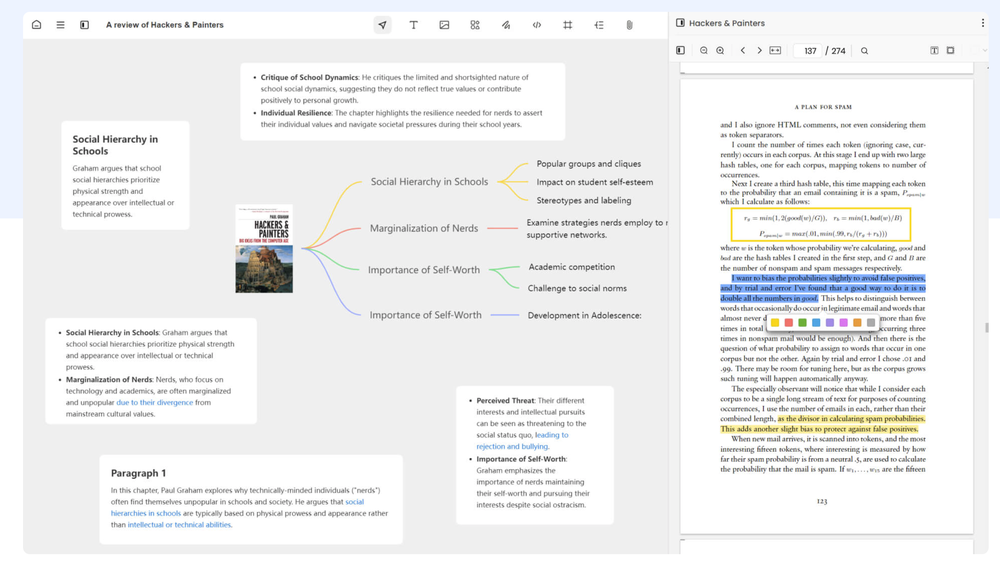Click the 'A PLAN FOR SPAM' page header
Viewport: 1000px width, 566px height.
click(x=823, y=107)
